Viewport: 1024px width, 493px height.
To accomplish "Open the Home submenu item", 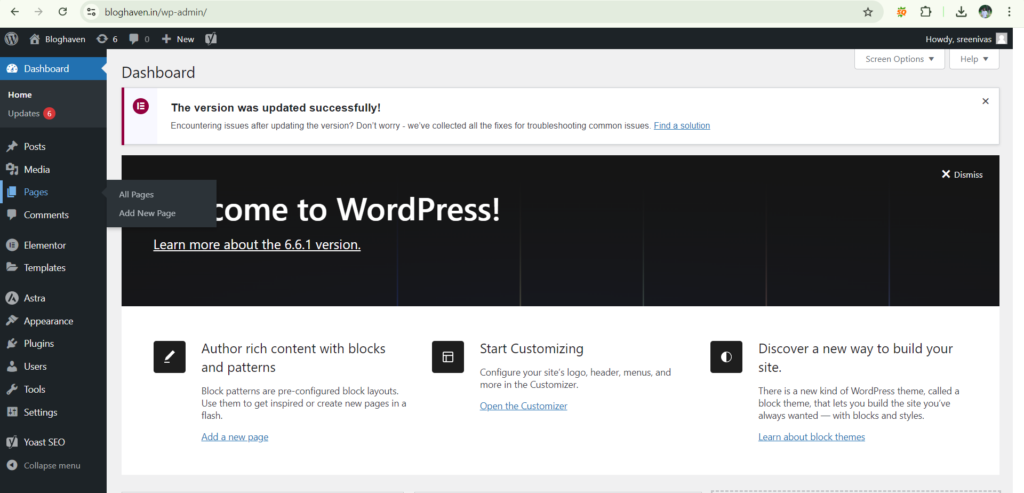I will pos(20,95).
